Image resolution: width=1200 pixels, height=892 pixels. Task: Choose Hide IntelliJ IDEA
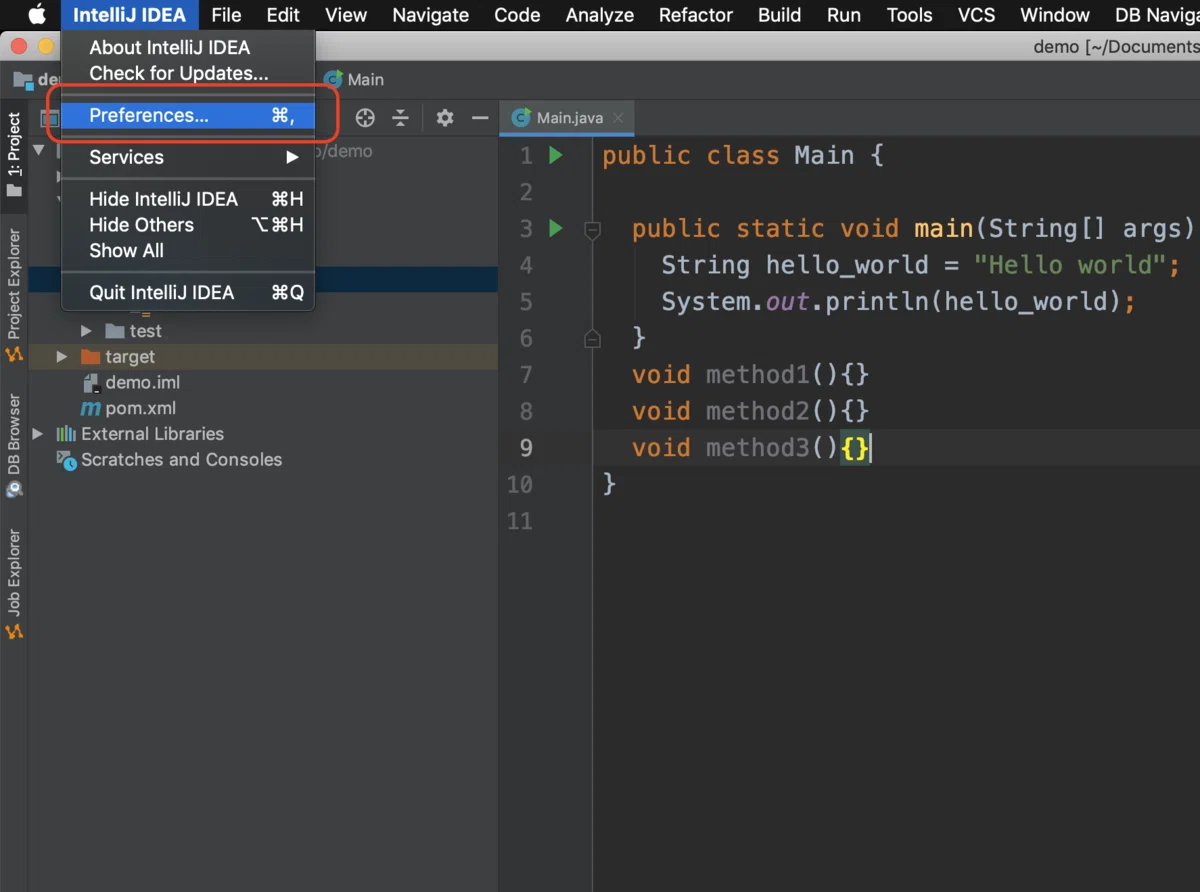(188, 199)
